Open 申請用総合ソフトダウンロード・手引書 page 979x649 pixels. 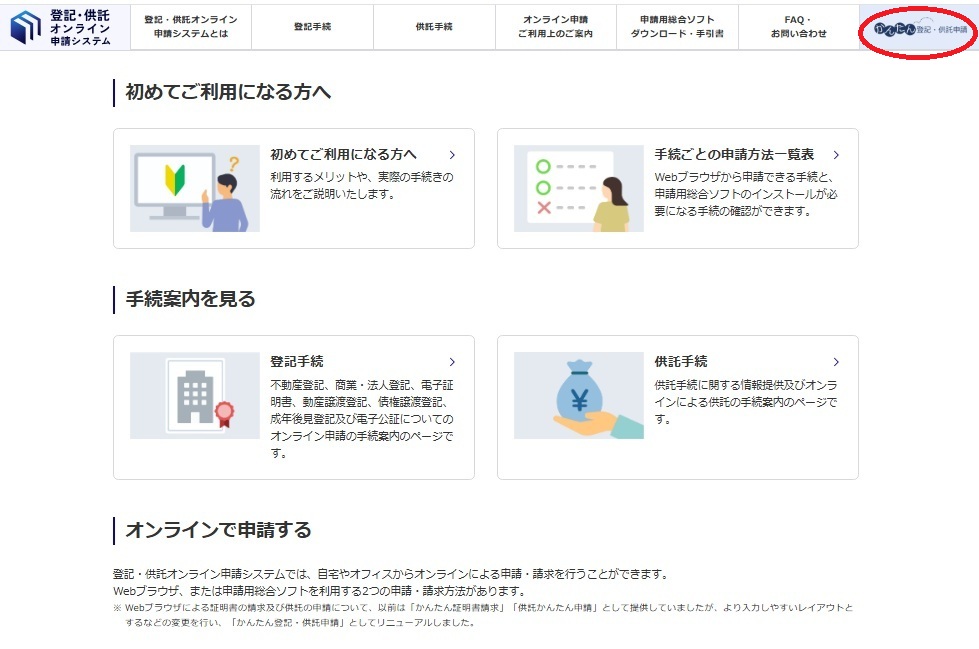[x=679, y=26]
